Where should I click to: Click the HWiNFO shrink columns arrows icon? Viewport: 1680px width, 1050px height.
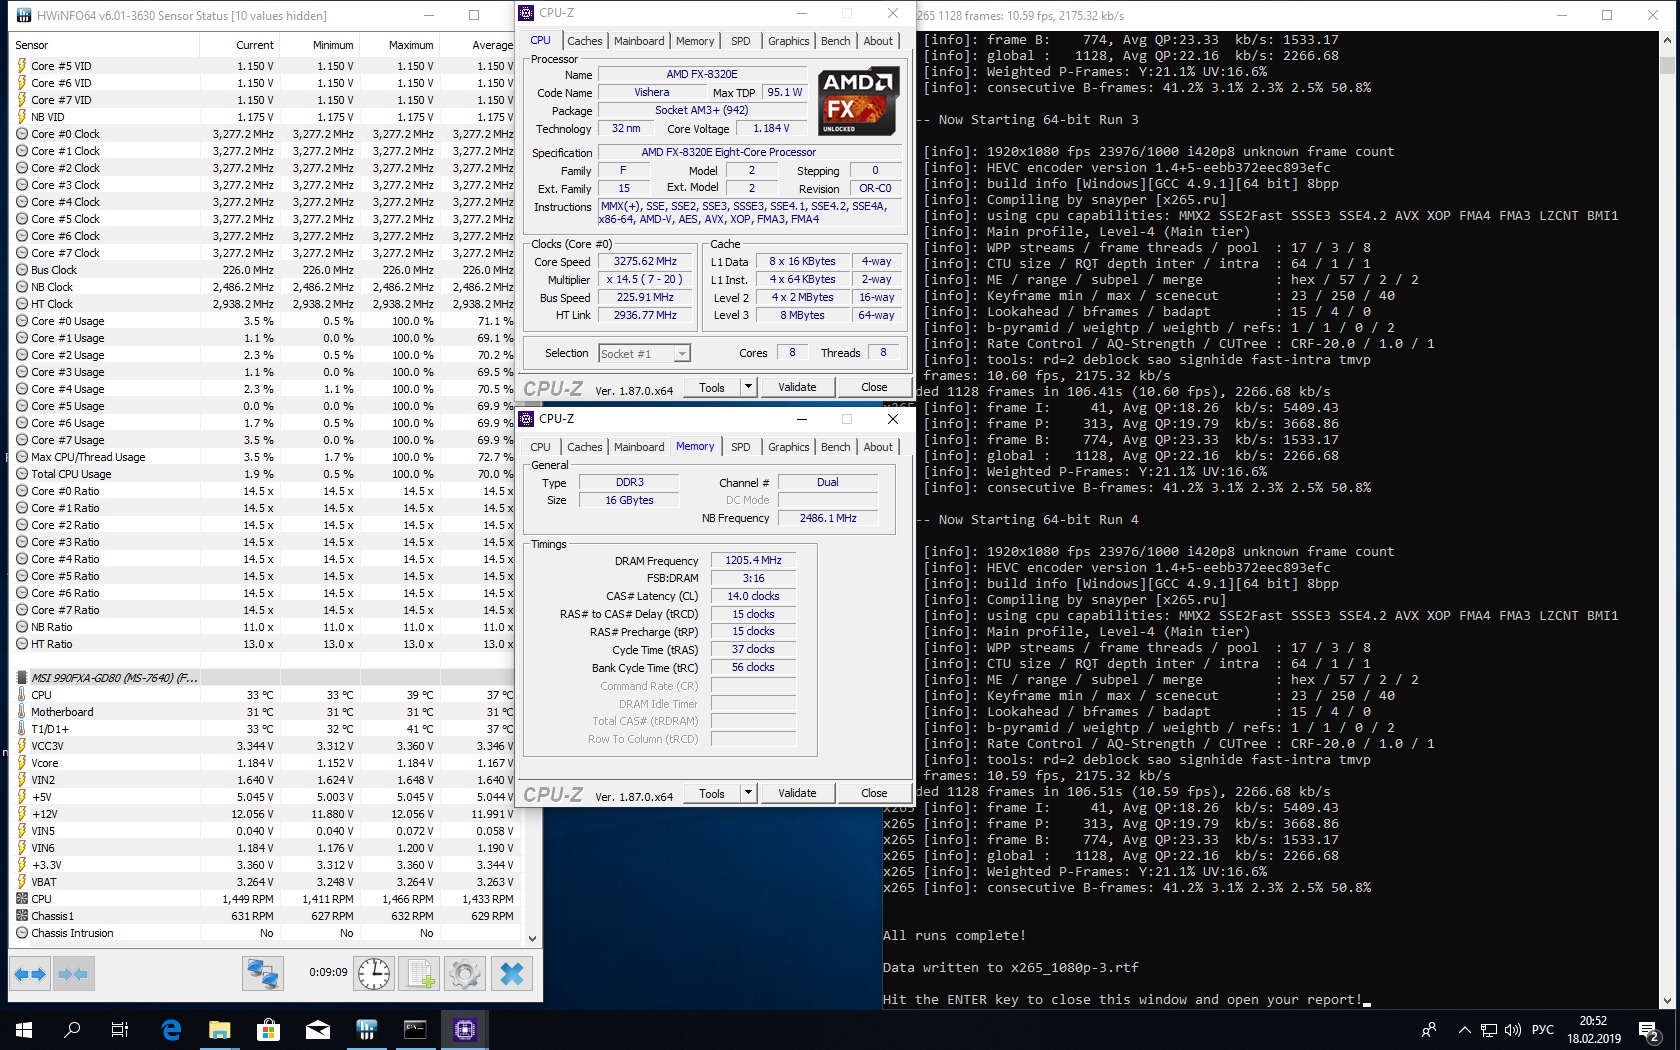[73, 974]
